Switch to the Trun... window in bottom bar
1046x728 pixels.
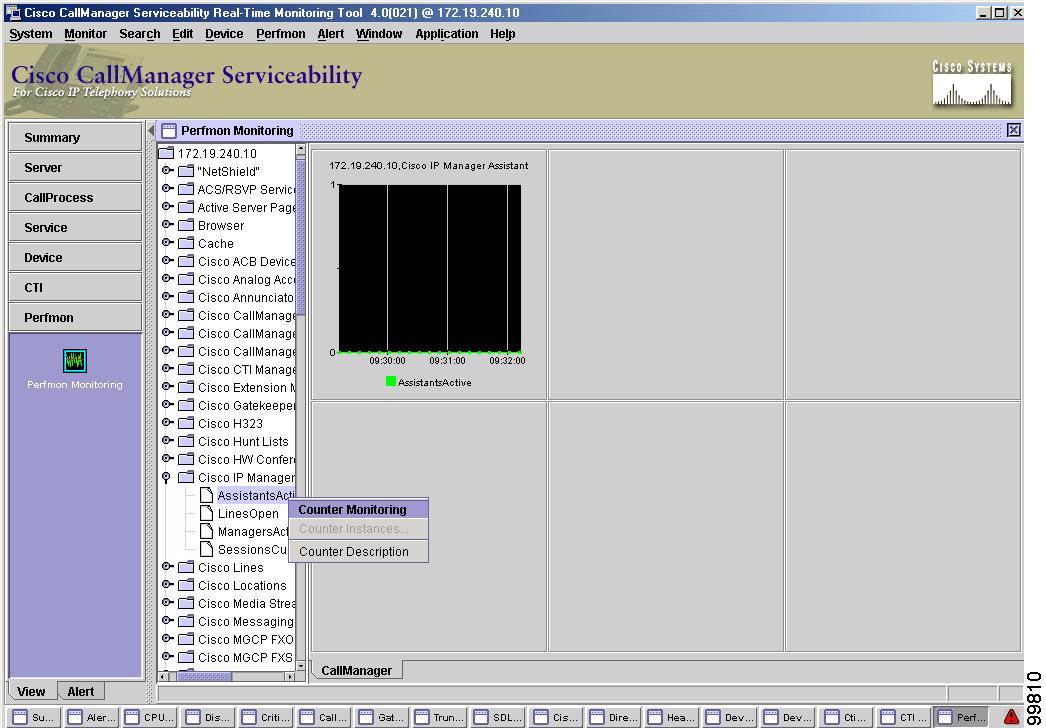[440, 717]
